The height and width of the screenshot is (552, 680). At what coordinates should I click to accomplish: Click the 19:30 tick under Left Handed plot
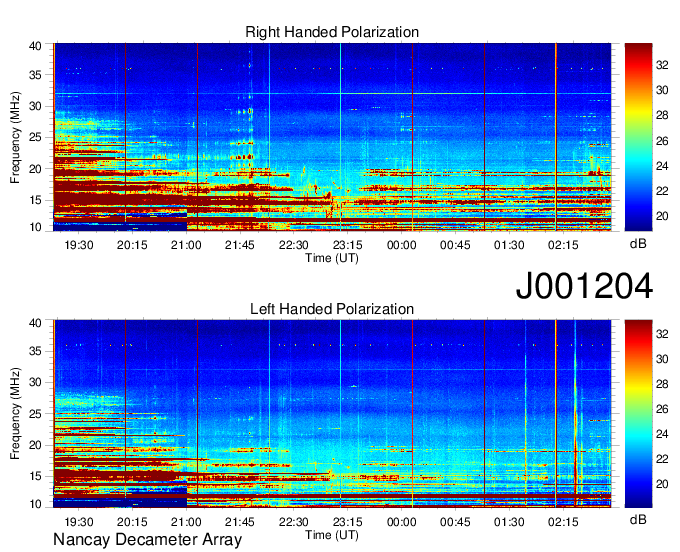pos(78,522)
